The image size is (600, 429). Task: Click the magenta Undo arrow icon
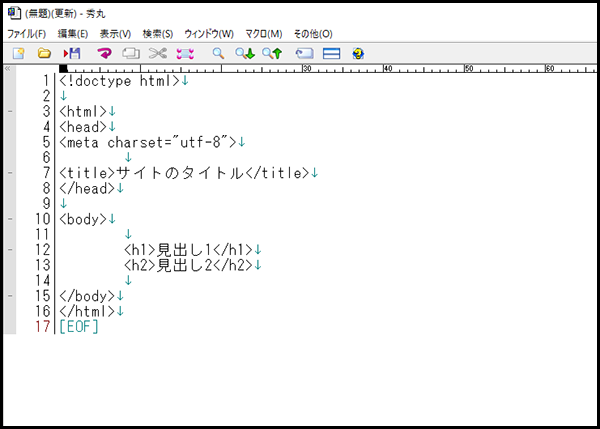(104, 53)
